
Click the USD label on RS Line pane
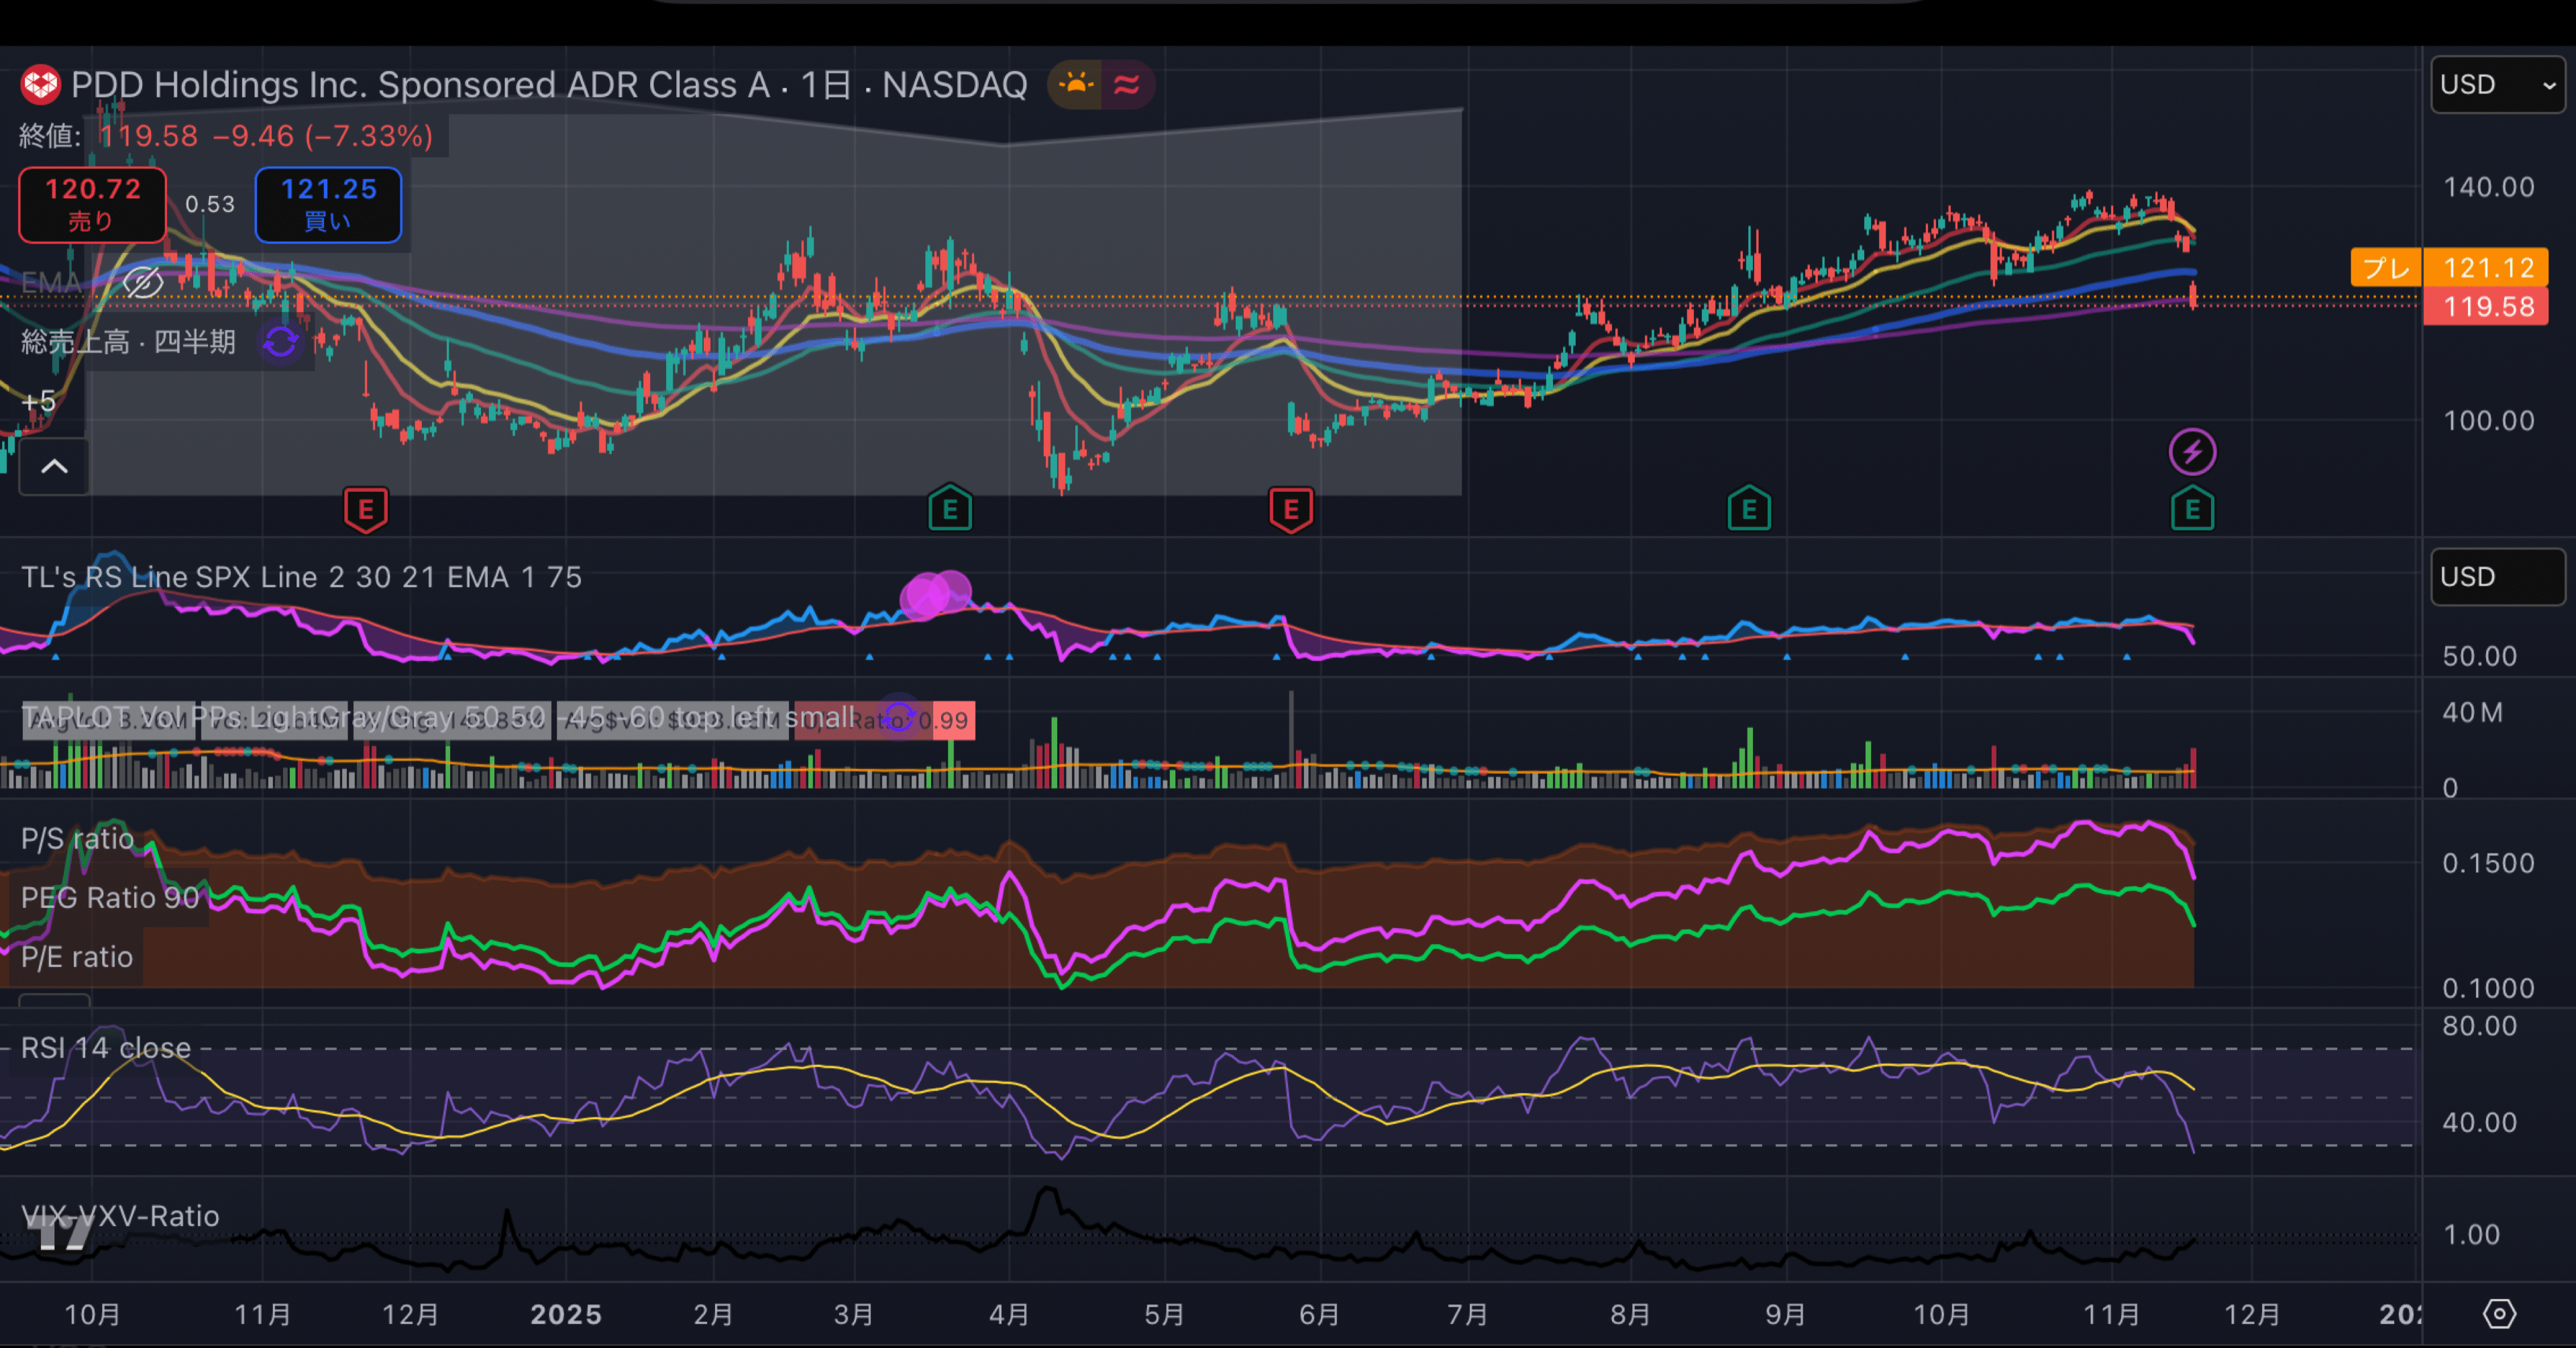(2497, 577)
